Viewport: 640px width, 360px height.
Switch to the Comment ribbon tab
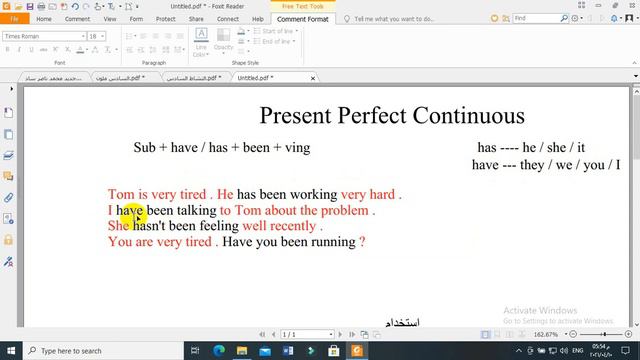77,19
